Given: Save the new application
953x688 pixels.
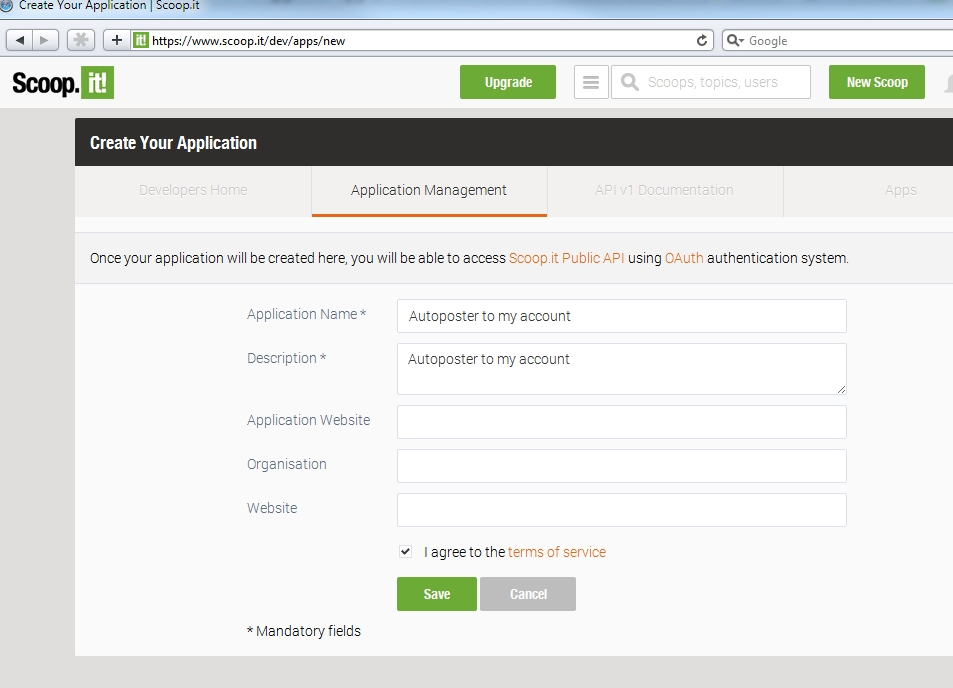Looking at the screenshot, I should (x=436, y=593).
